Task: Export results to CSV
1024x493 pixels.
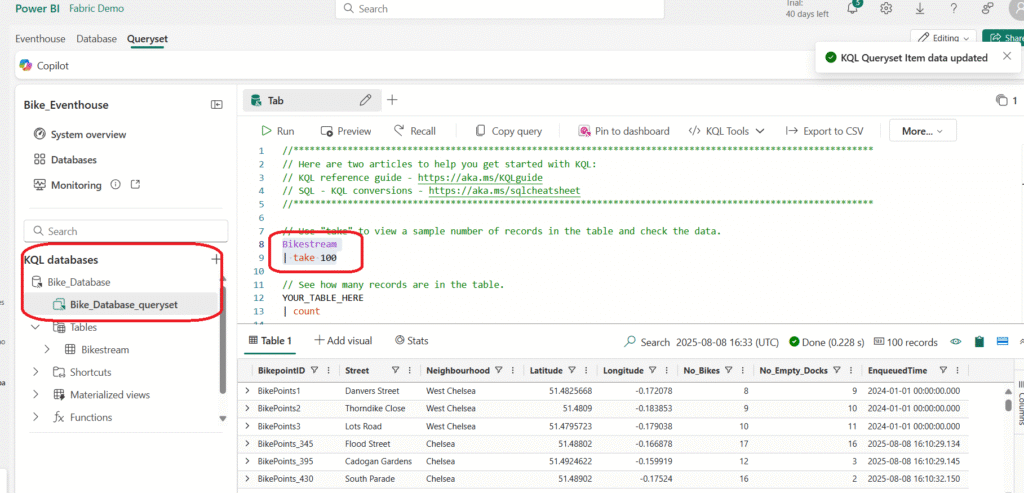Action: pyautogui.click(x=825, y=131)
